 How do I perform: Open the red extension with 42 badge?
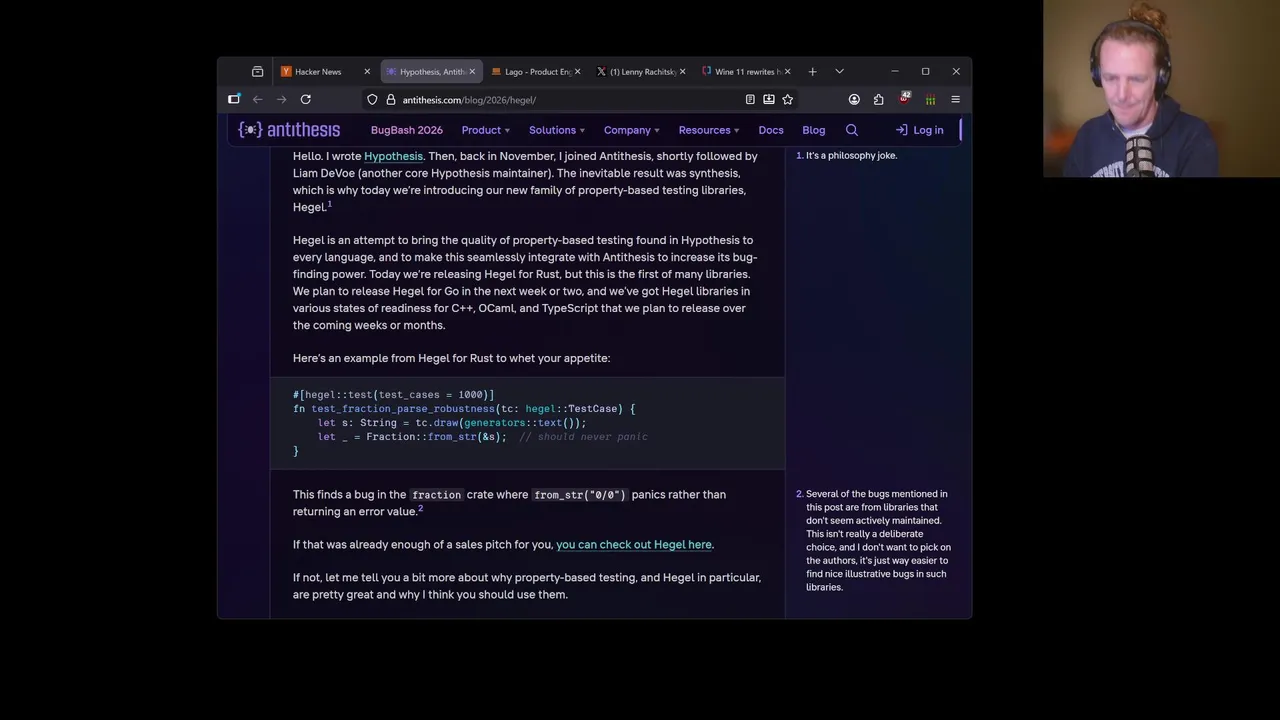905,99
